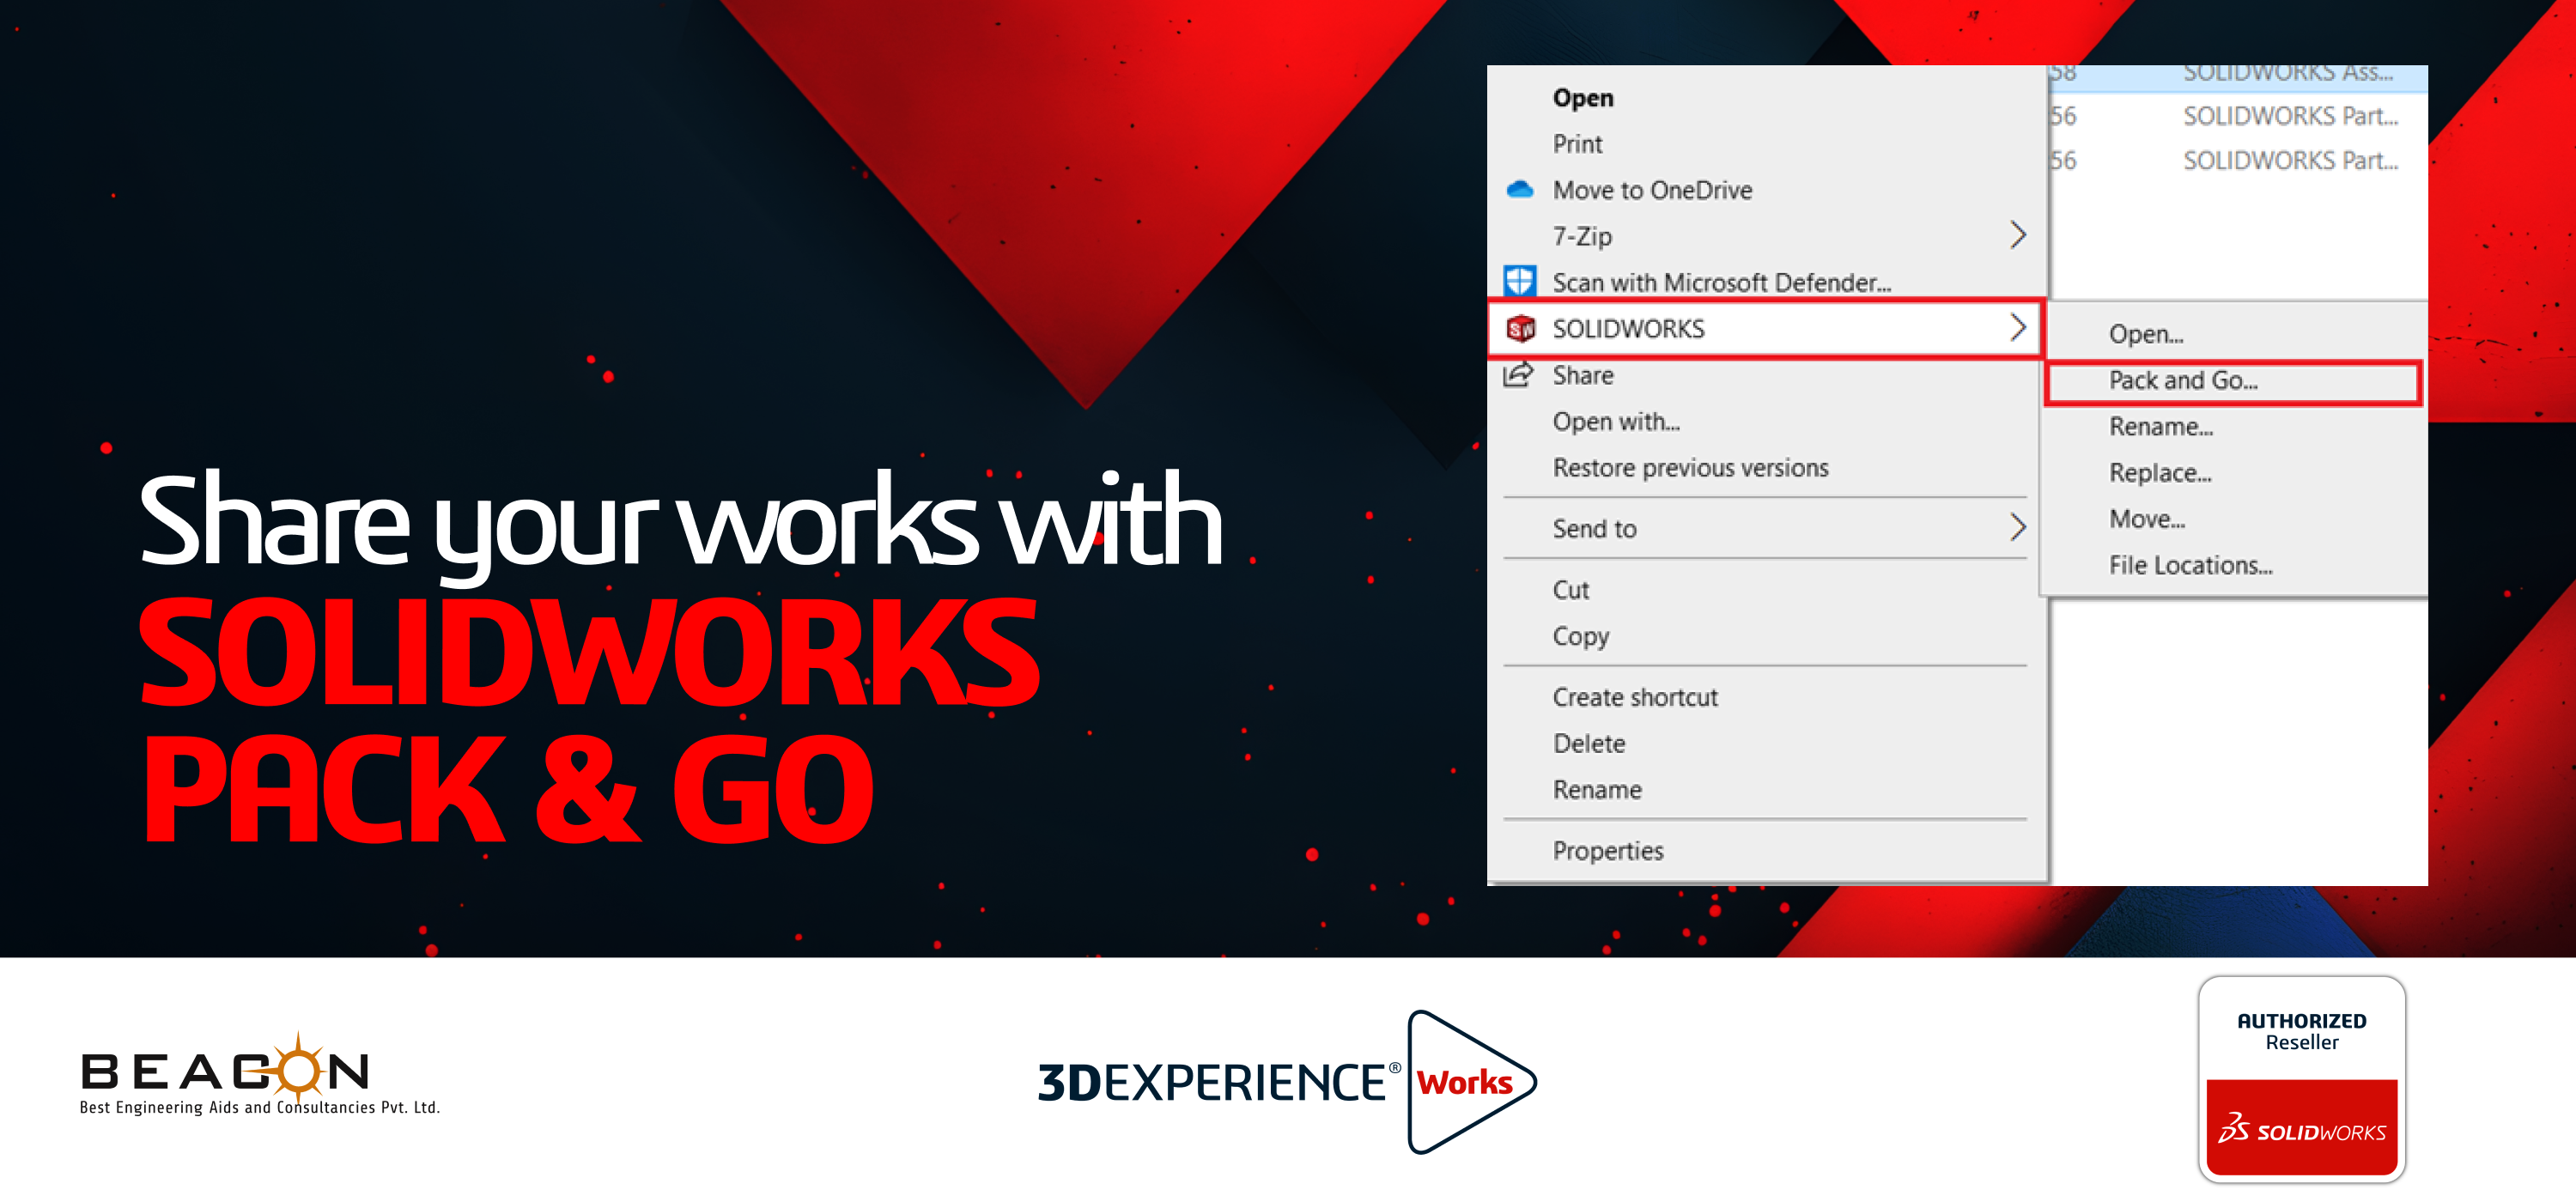This screenshot has width=2576, height=1202.
Task: Click the Share arrow icon
Action: 1518,375
